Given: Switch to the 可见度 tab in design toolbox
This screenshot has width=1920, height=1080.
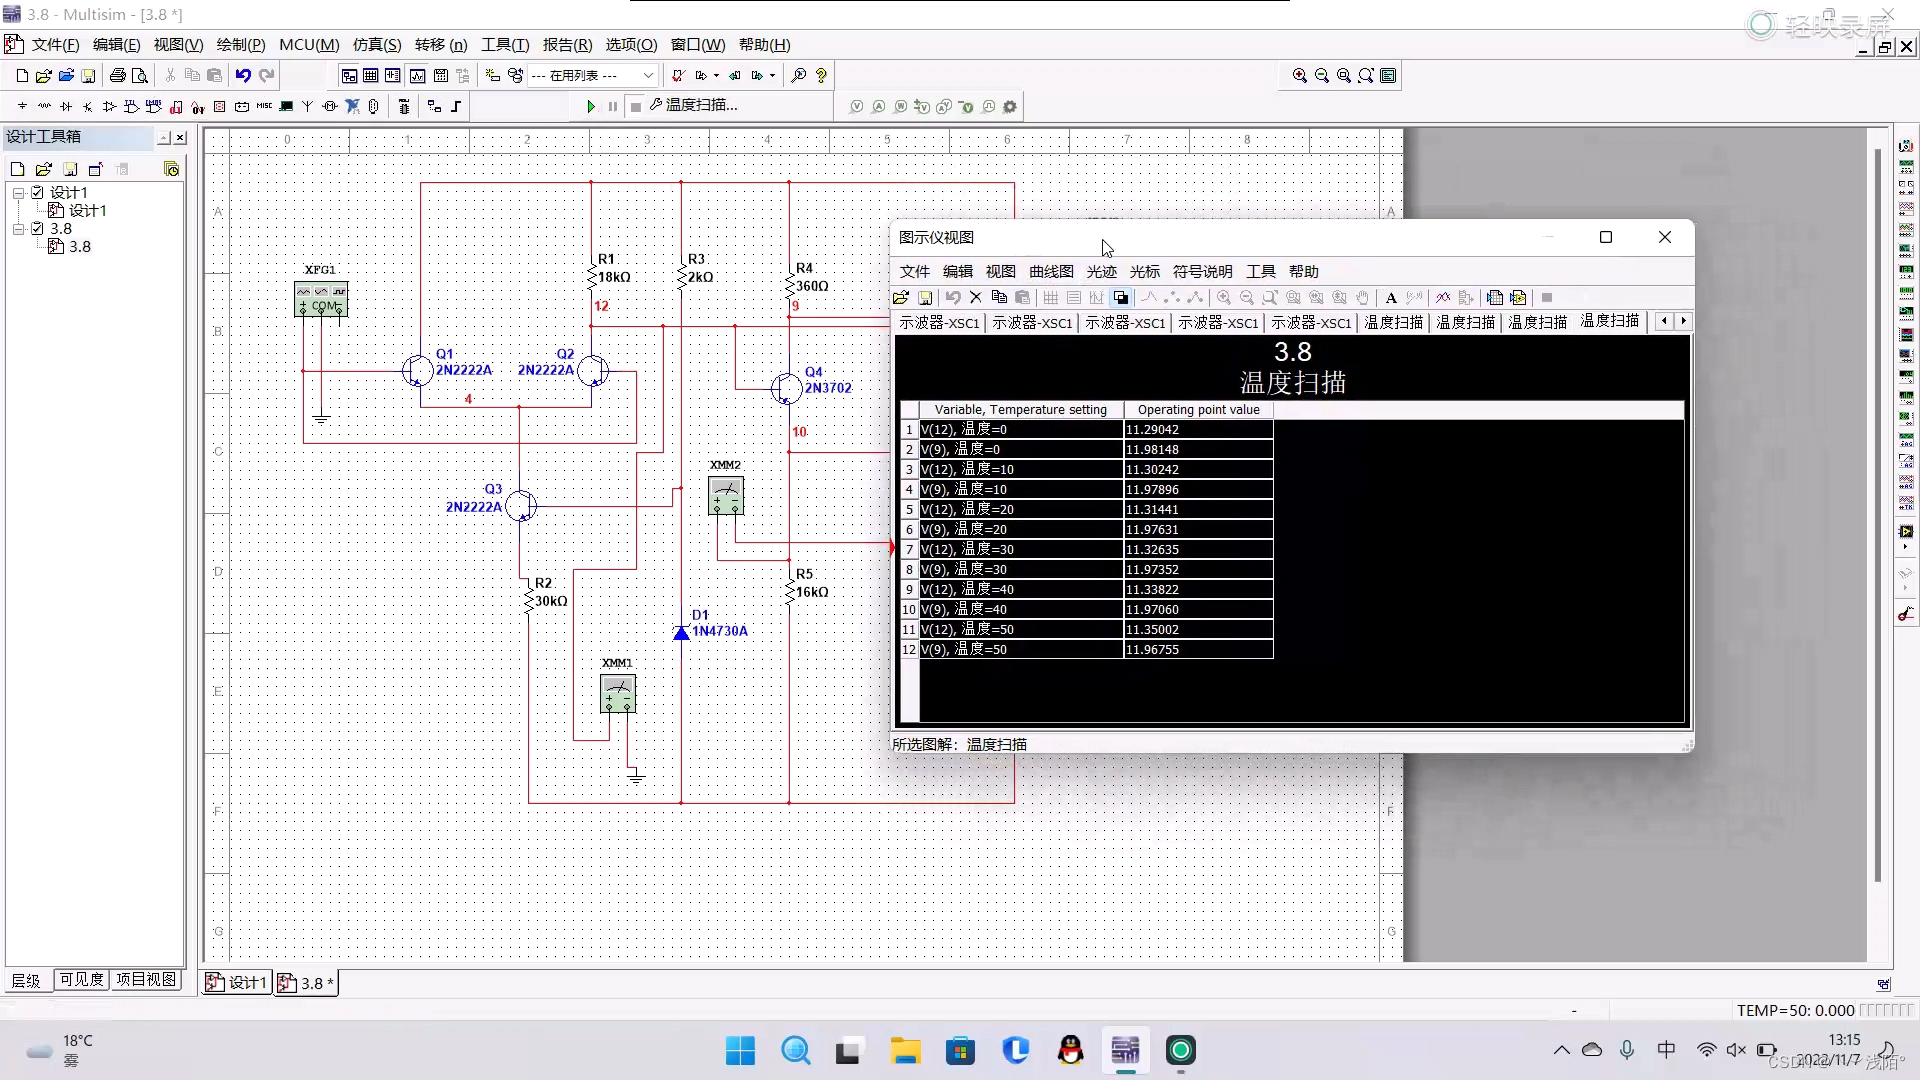Looking at the screenshot, I should click(81, 979).
